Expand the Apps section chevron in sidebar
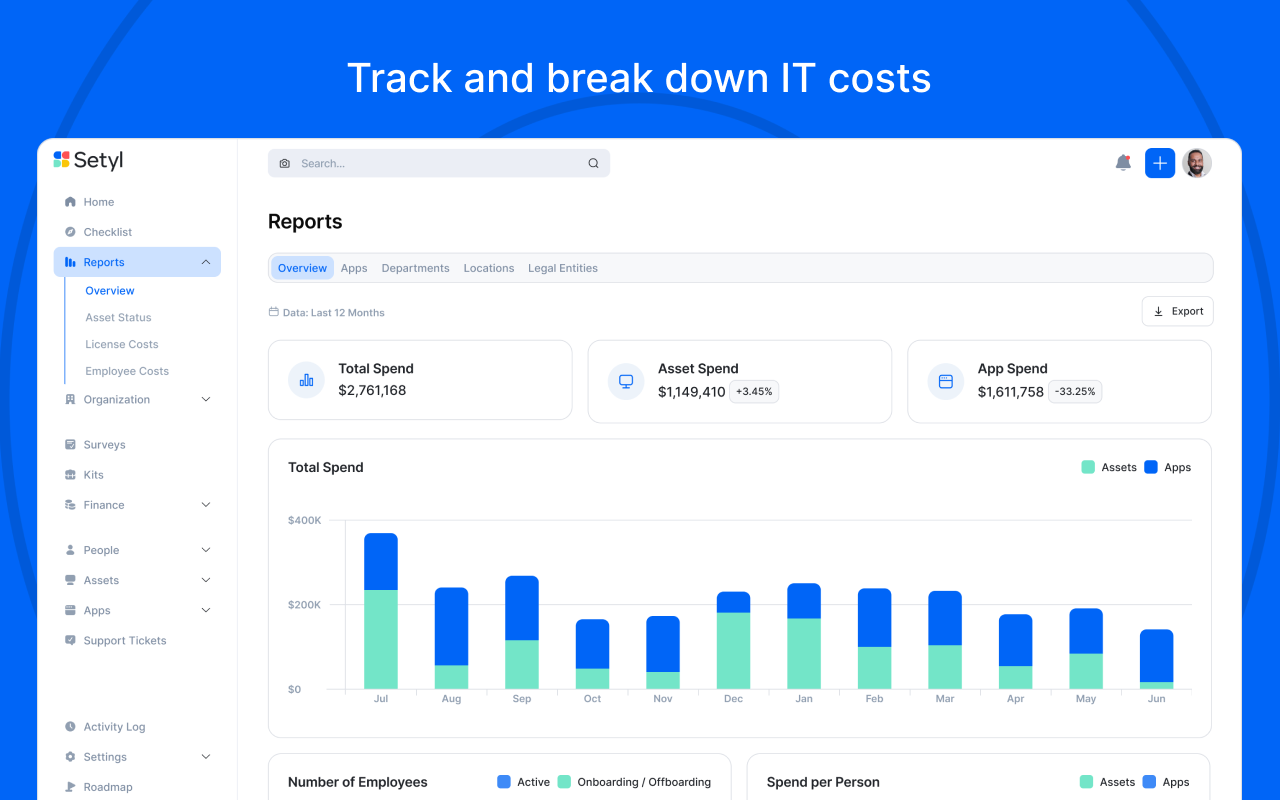Image resolution: width=1280 pixels, height=800 pixels. (x=206, y=610)
